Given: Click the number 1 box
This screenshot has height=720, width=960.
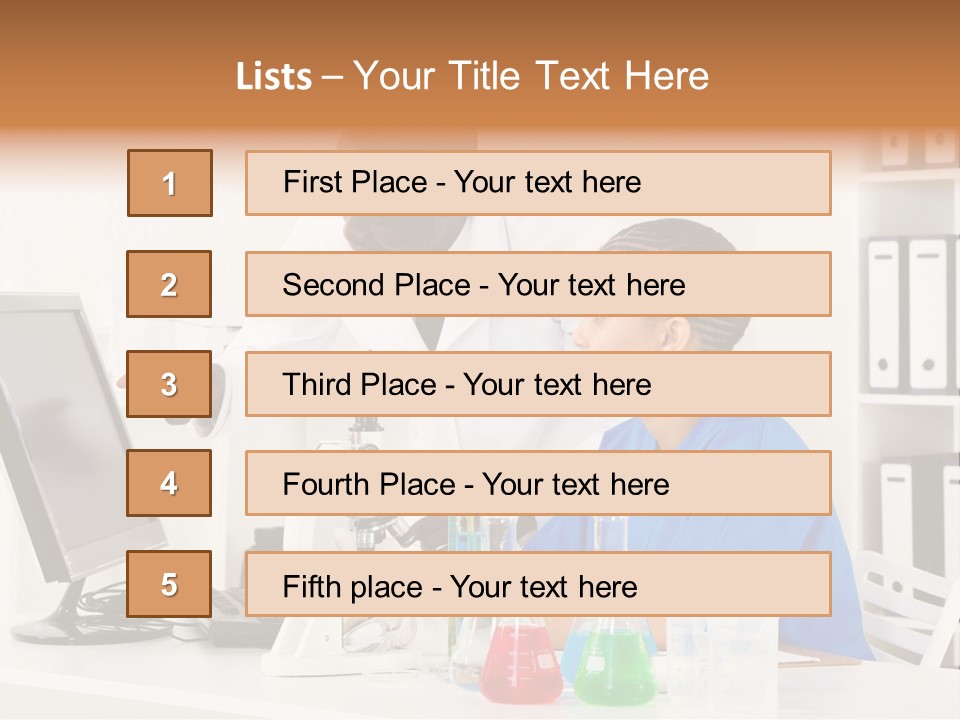Looking at the screenshot, I should (170, 183).
